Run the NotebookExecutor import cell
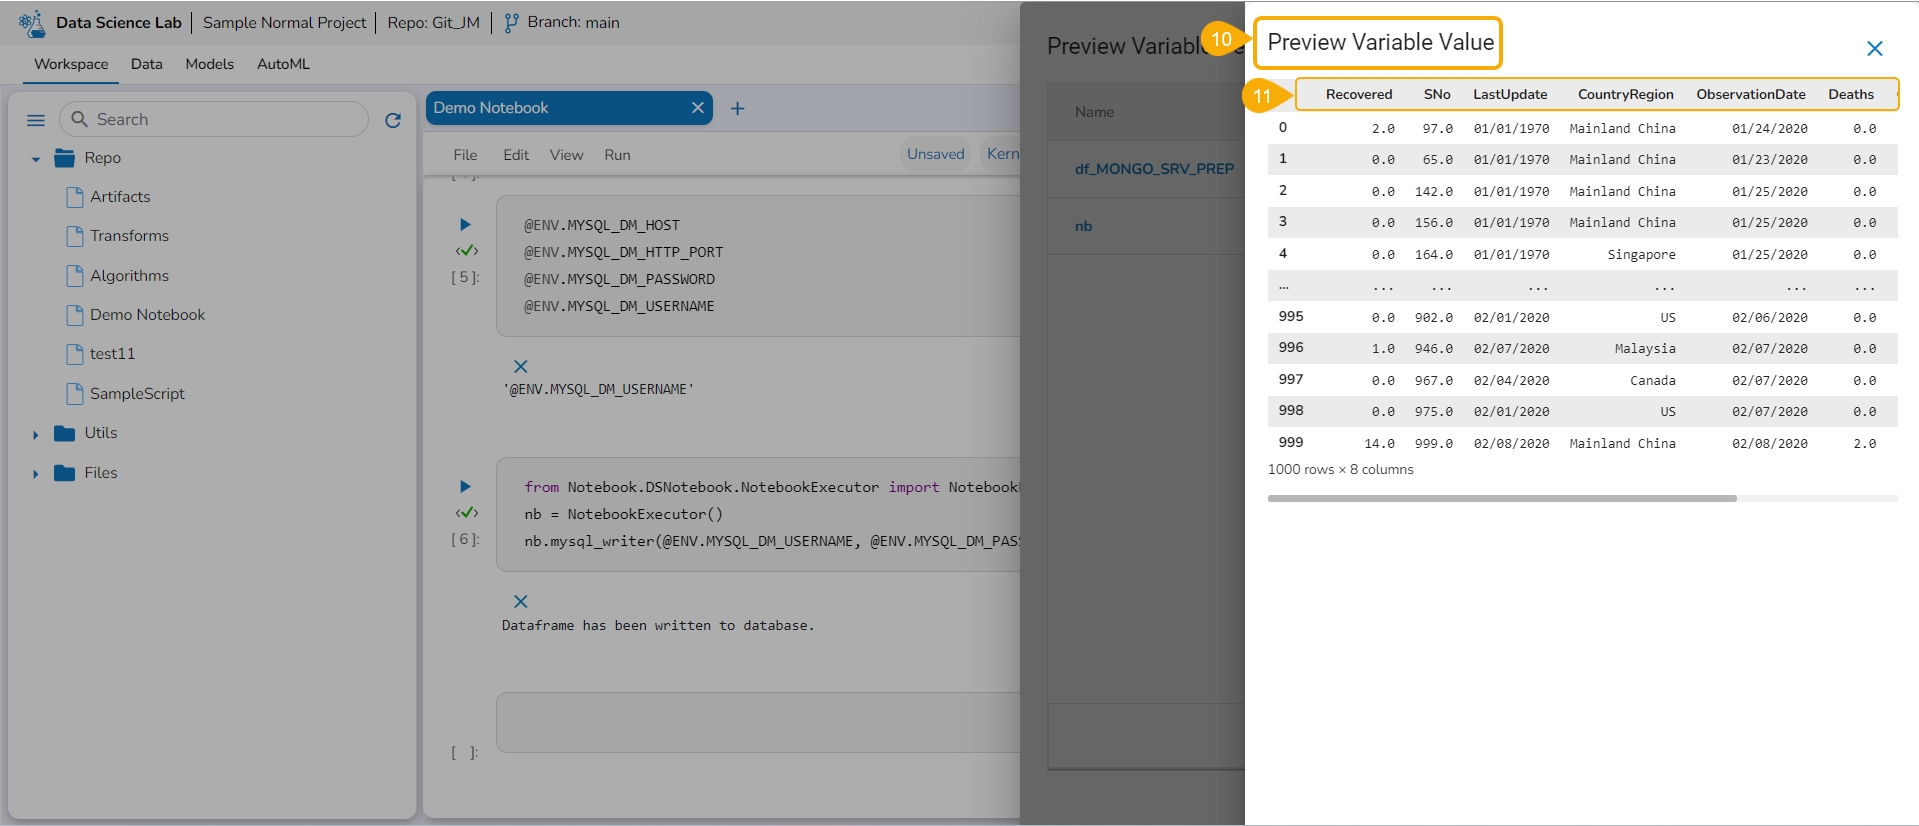The height and width of the screenshot is (826, 1919). 465,486
